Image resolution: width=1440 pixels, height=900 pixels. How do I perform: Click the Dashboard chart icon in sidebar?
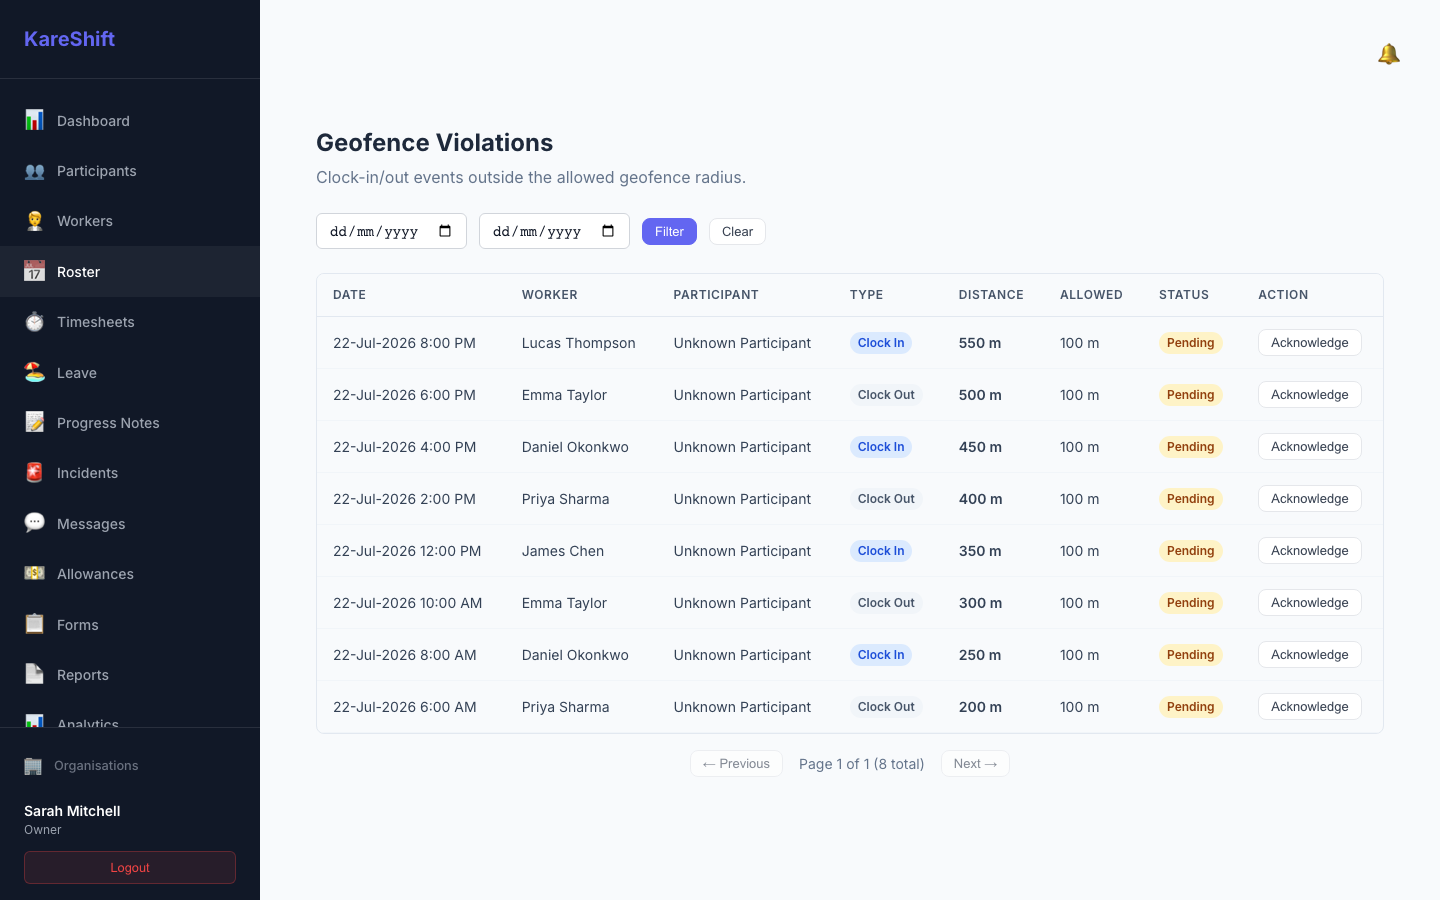pyautogui.click(x=34, y=120)
